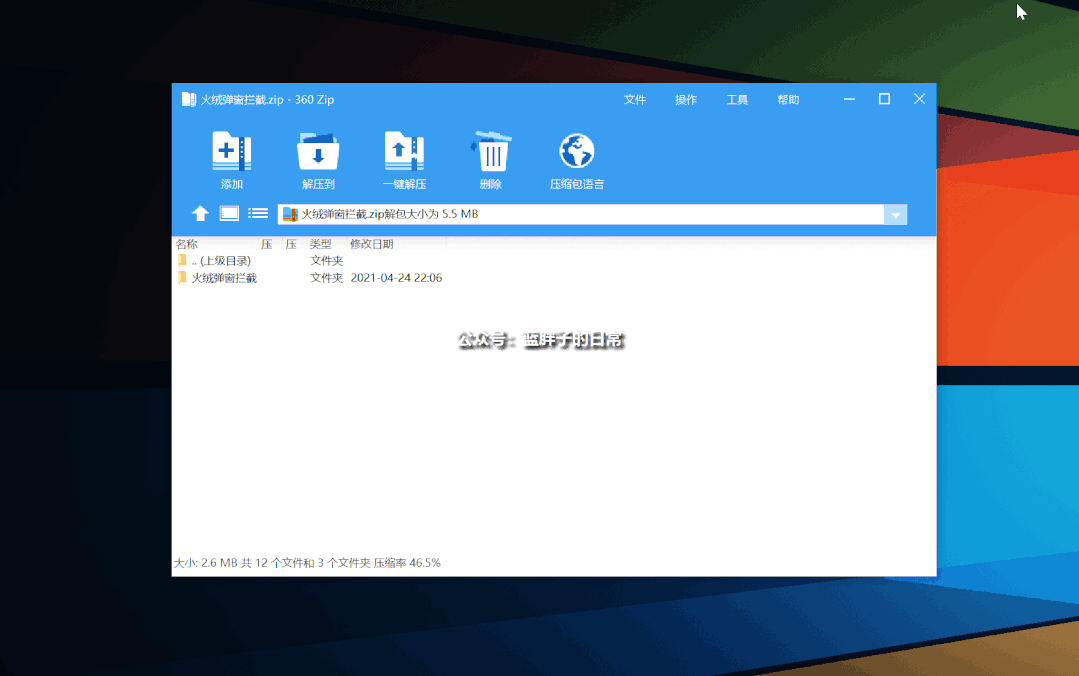This screenshot has height=676, width=1079.
Task: Select the 火绒弹窗拦截 folder row
Action: [224, 278]
